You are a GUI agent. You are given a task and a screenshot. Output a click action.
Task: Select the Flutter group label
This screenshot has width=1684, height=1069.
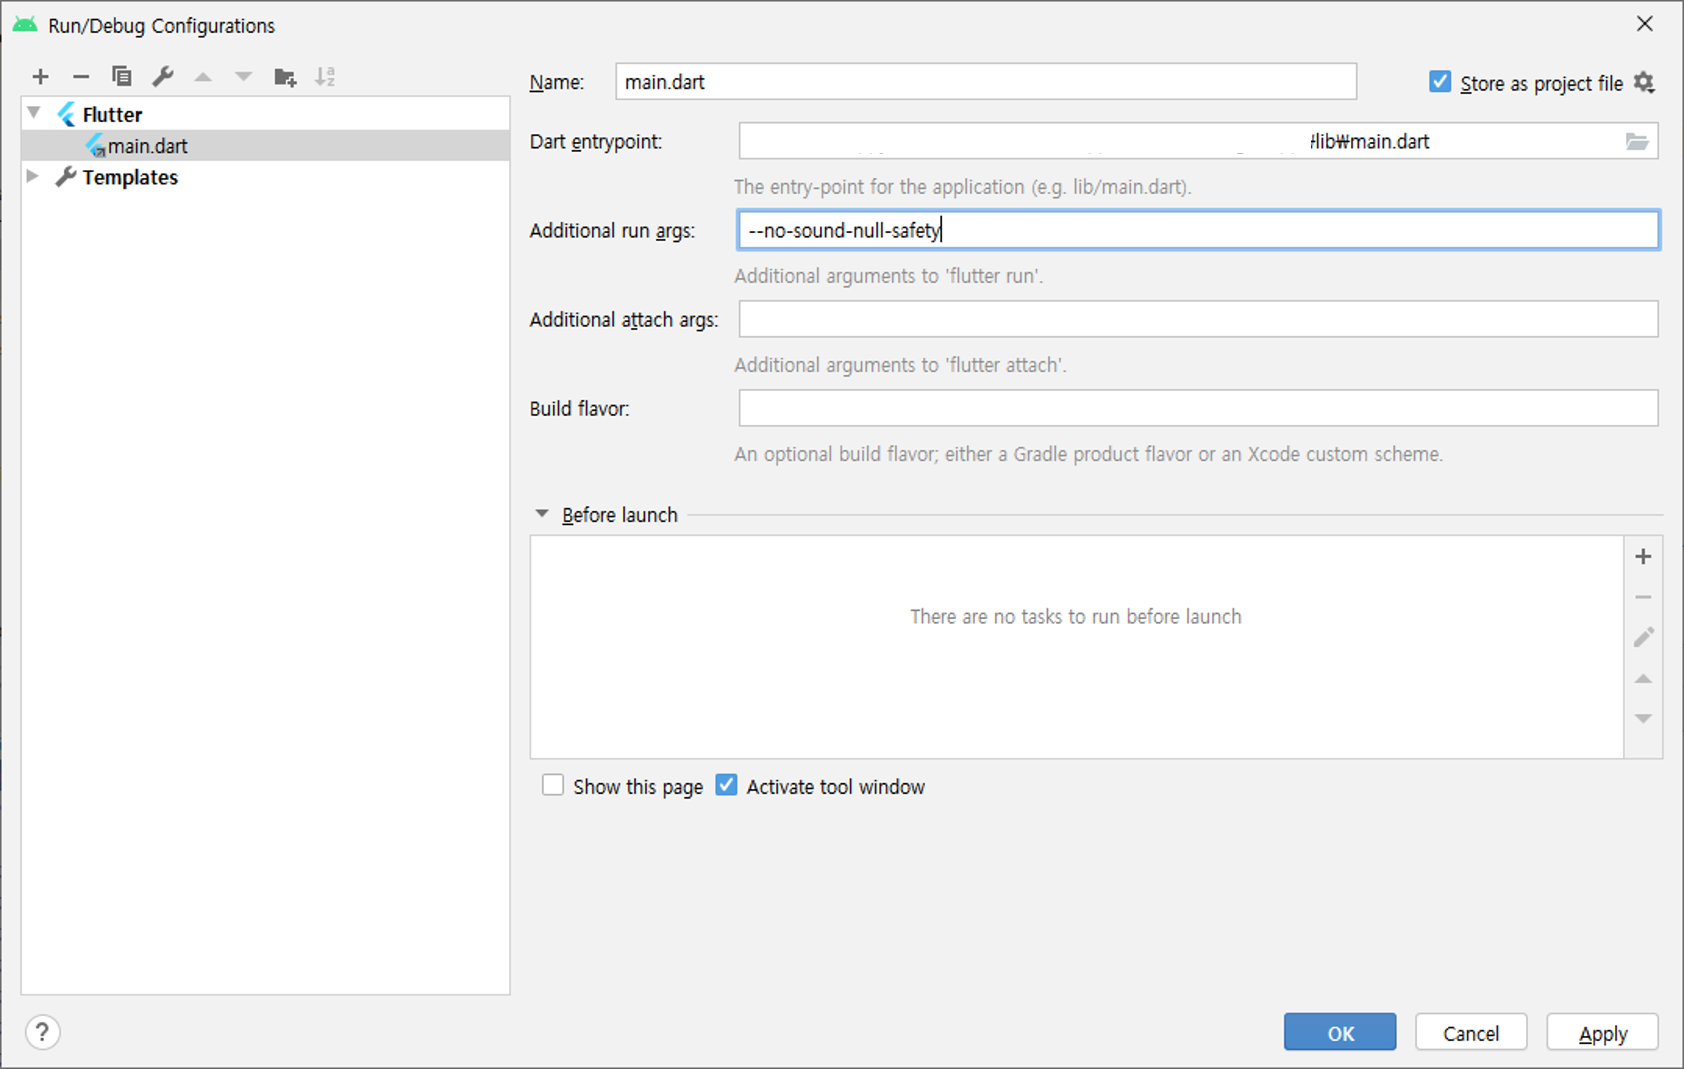(112, 114)
